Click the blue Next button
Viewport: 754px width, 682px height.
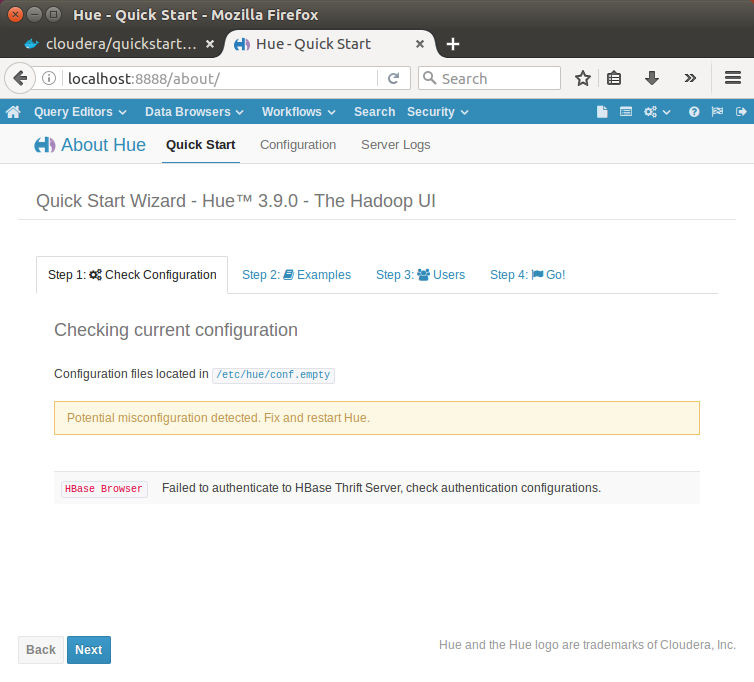coord(89,650)
